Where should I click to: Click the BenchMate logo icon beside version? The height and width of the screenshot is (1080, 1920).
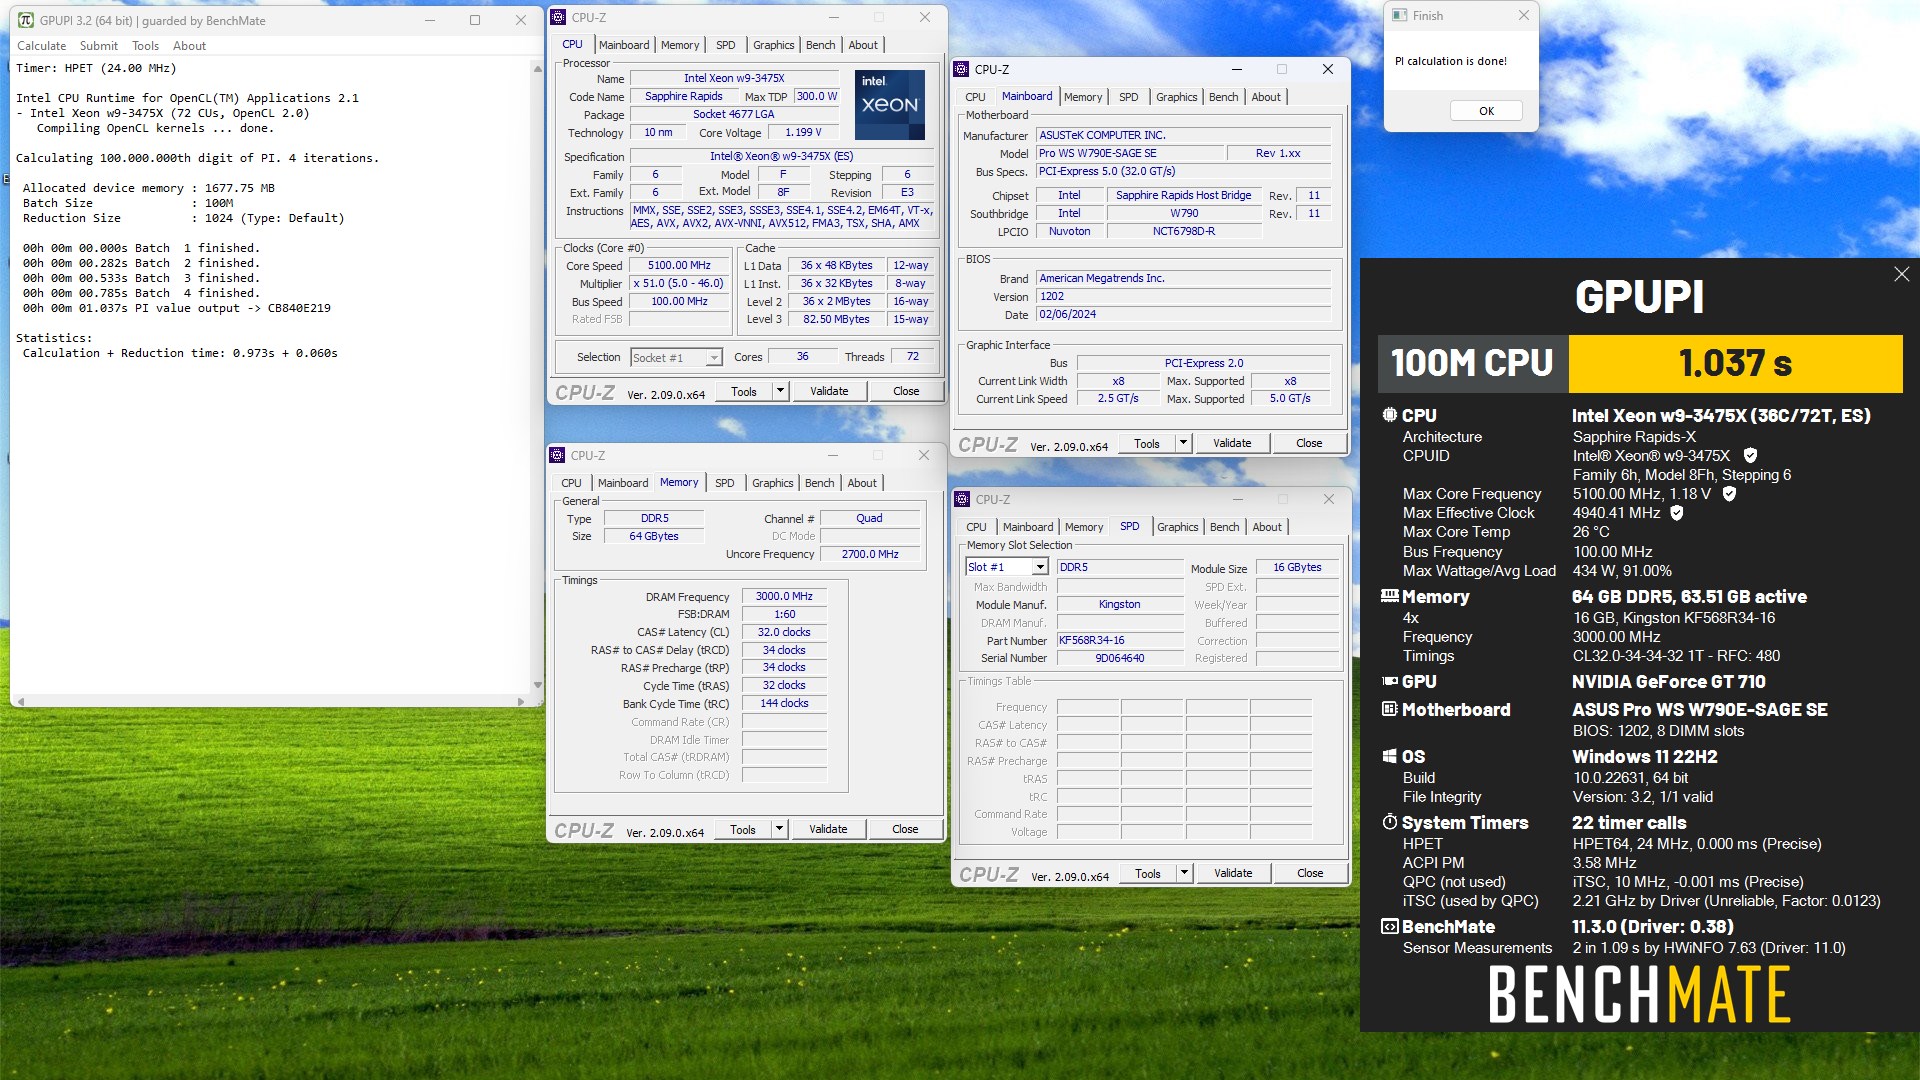(x=1390, y=926)
